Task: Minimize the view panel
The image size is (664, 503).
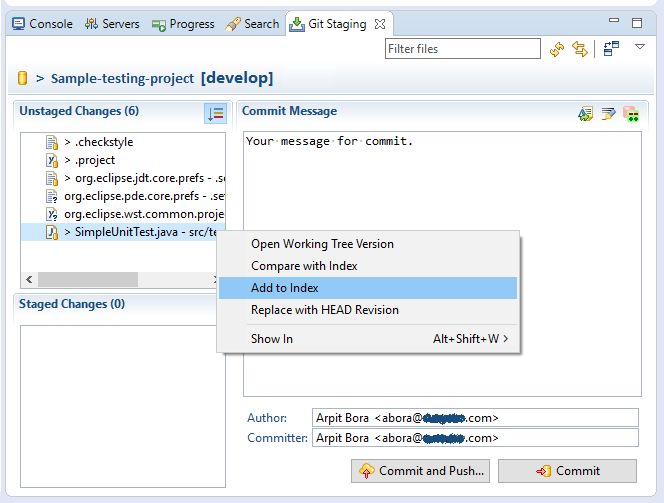Action: pyautogui.click(x=614, y=20)
